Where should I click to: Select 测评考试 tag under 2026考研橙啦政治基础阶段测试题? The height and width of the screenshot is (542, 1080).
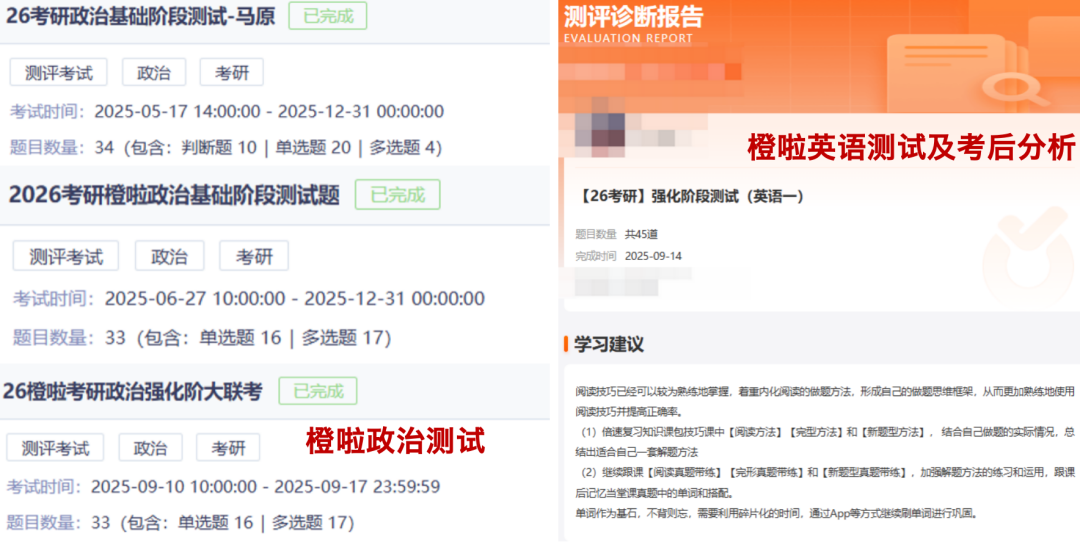coord(65,256)
